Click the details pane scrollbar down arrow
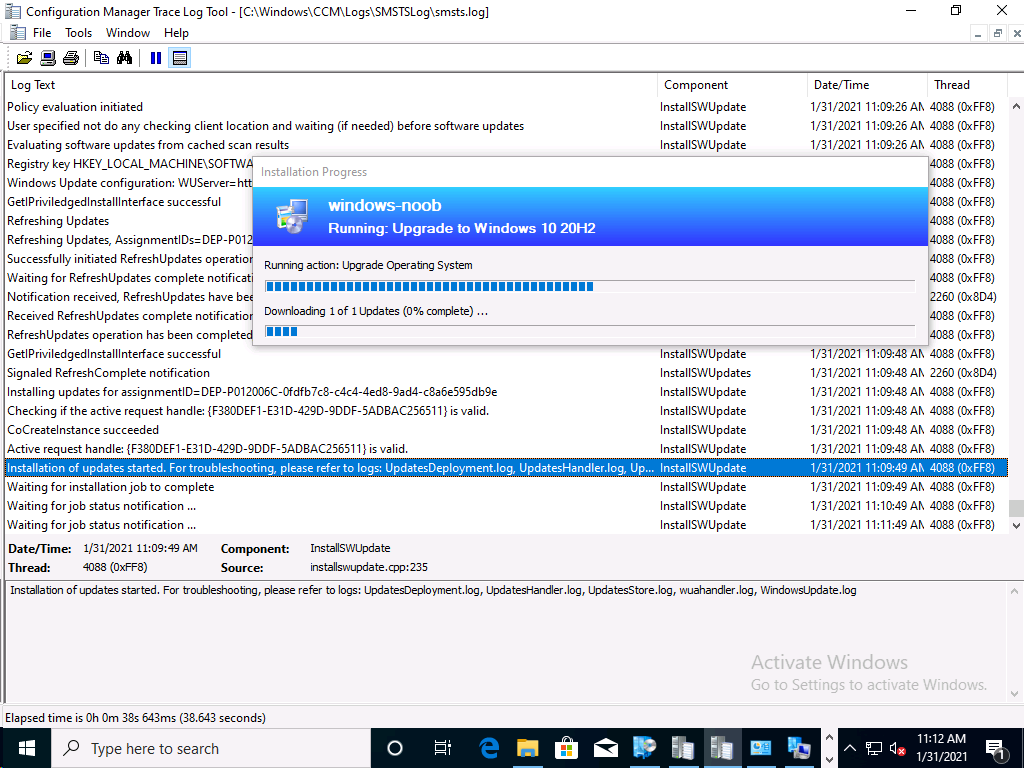 pos(1014,694)
